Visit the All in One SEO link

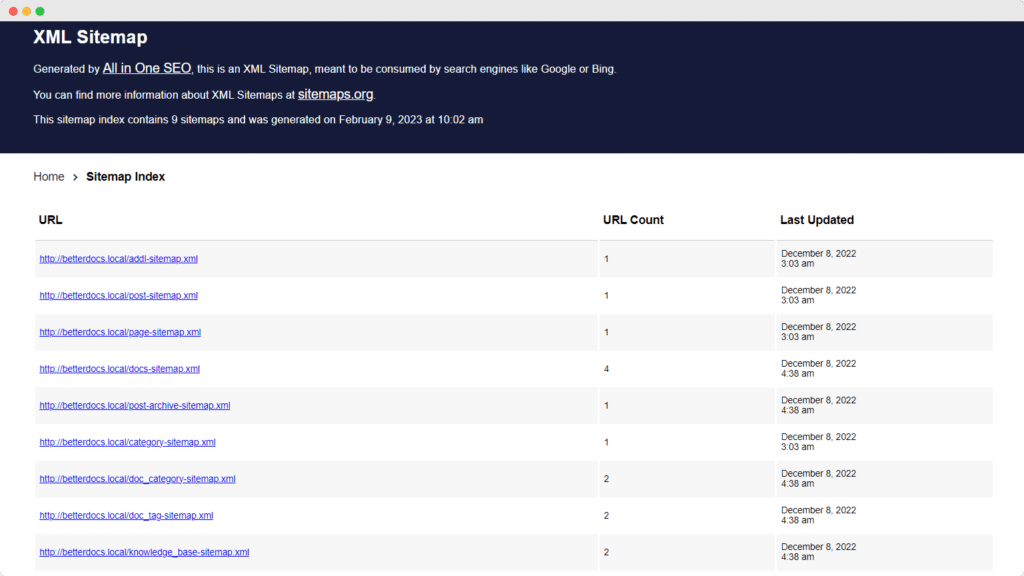[146, 68]
